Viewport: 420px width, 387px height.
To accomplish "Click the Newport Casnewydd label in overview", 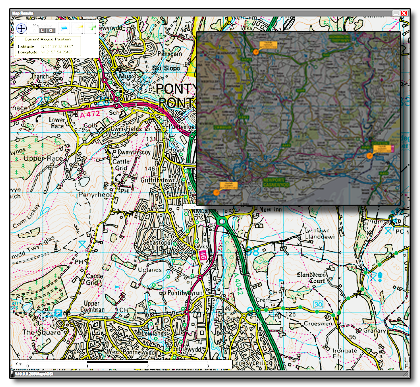I will point(275,182).
